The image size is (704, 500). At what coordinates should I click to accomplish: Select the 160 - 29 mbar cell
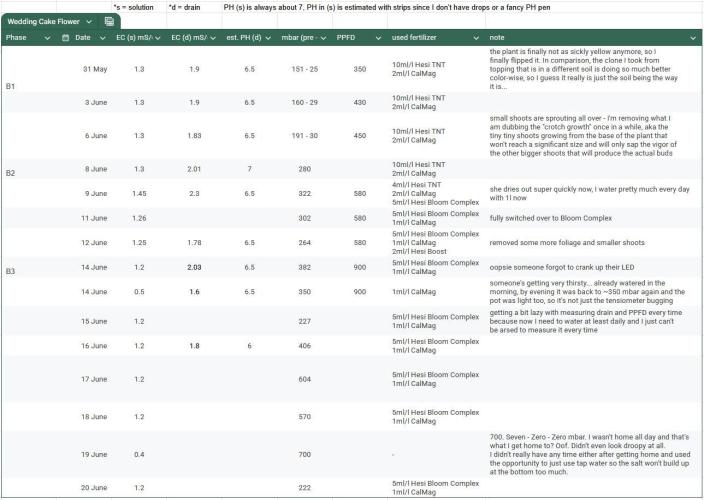305,102
